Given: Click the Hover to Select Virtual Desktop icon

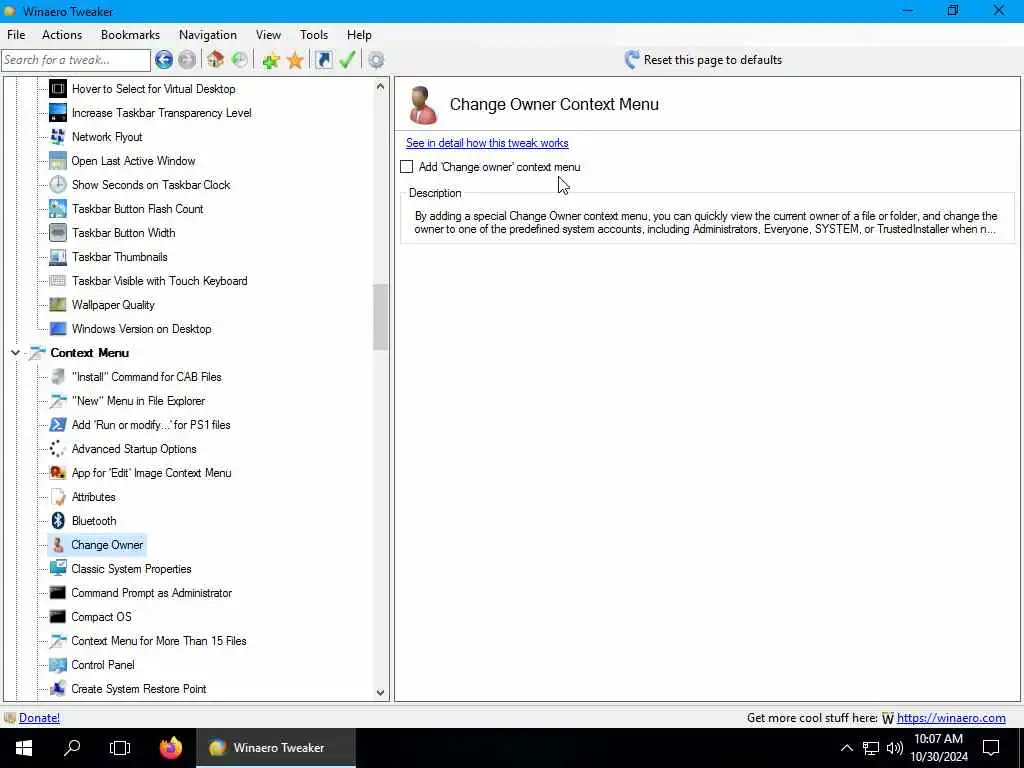Looking at the screenshot, I should click(57, 89).
